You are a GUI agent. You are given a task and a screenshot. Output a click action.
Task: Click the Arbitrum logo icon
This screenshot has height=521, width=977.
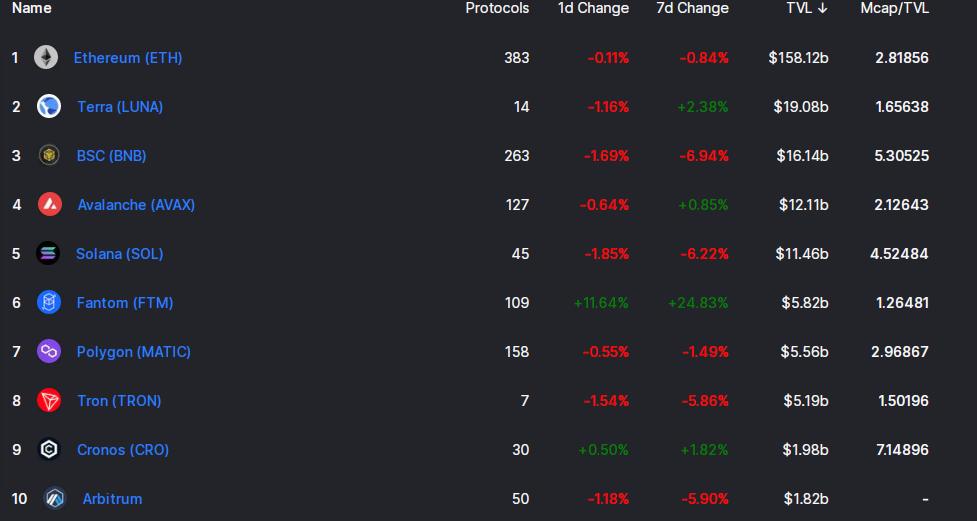click(x=54, y=499)
